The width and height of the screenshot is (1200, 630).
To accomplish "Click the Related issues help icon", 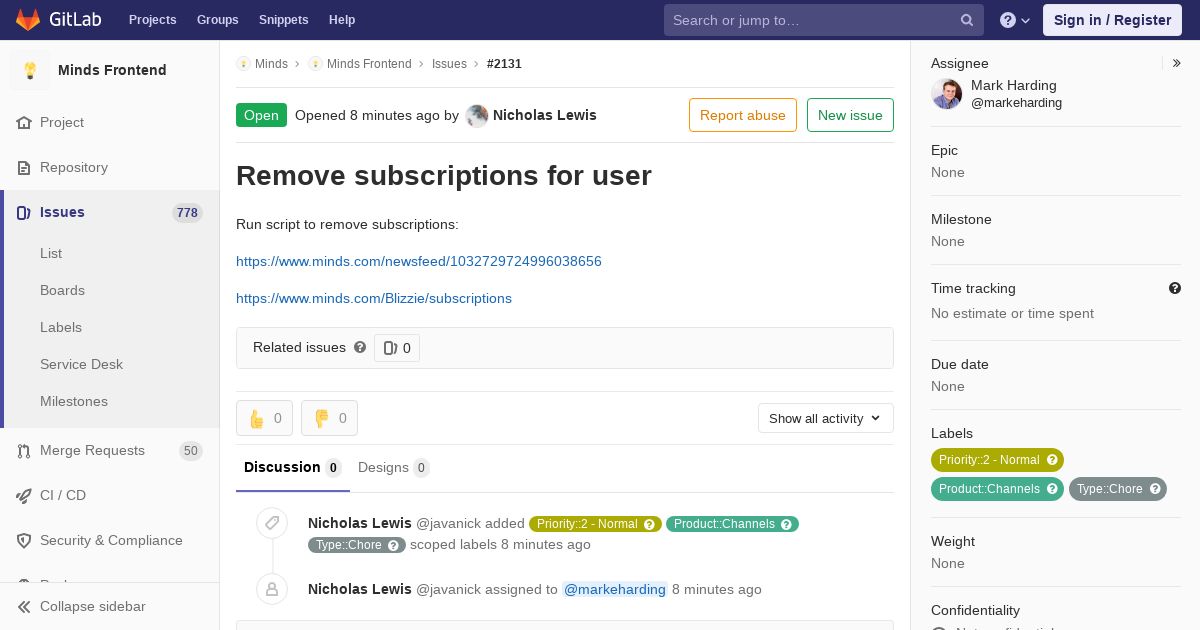I will pyautogui.click(x=360, y=347).
